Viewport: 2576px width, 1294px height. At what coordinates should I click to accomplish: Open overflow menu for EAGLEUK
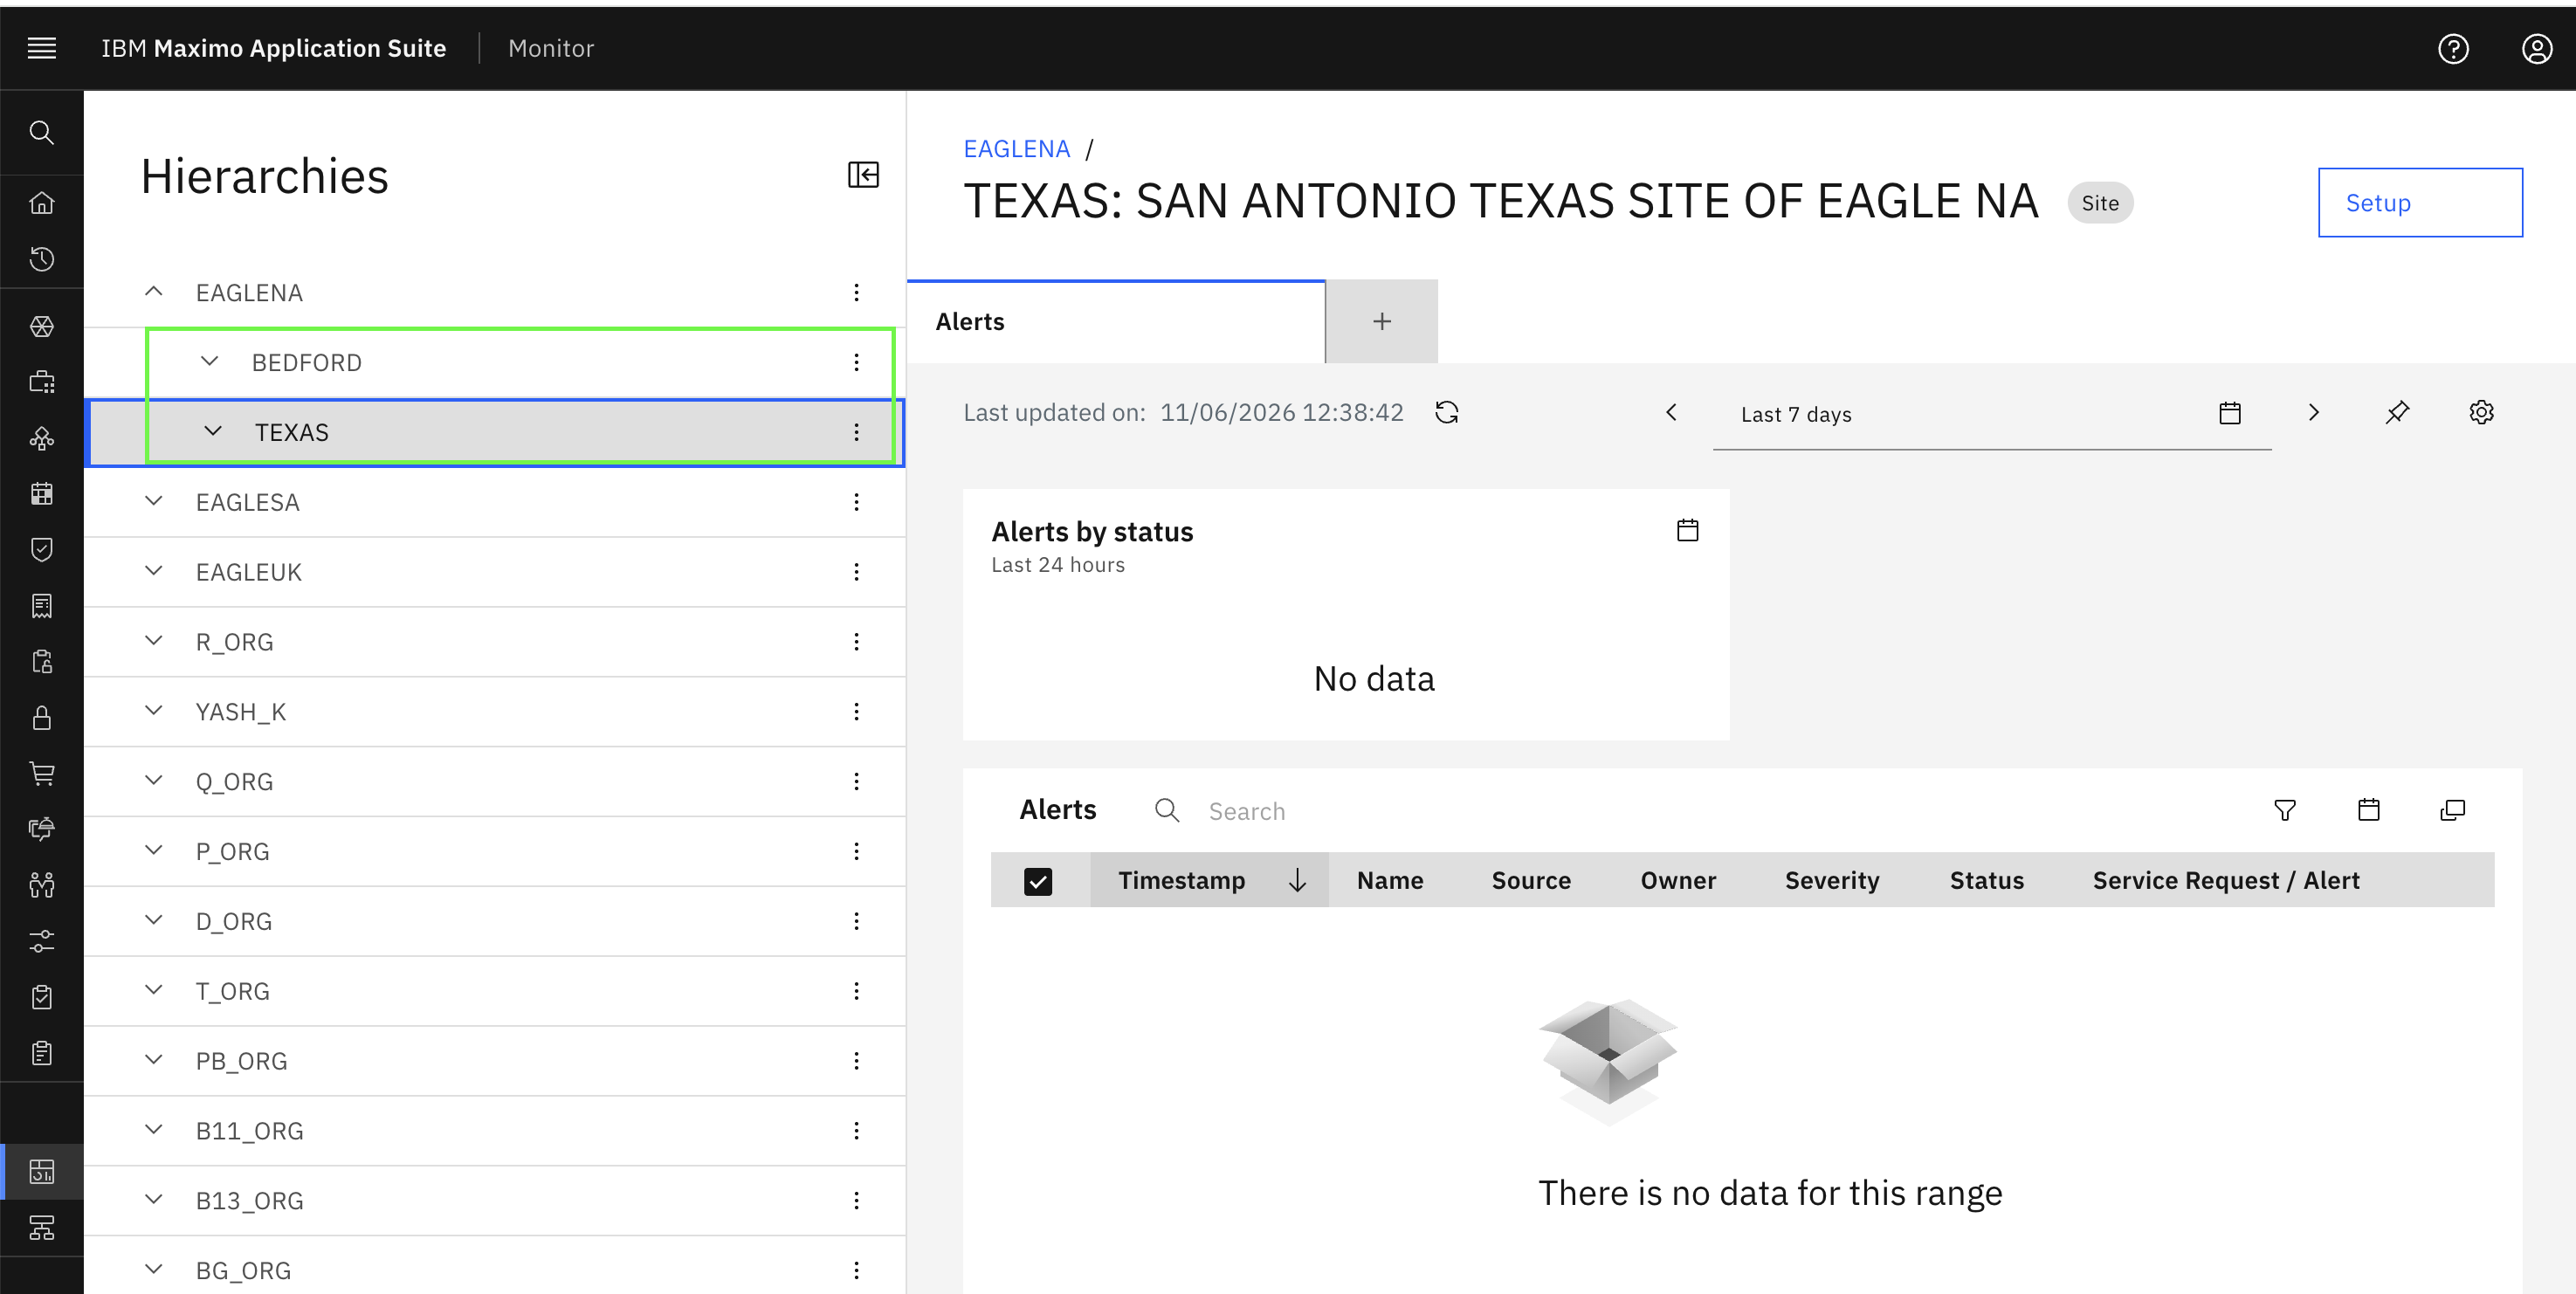[856, 572]
